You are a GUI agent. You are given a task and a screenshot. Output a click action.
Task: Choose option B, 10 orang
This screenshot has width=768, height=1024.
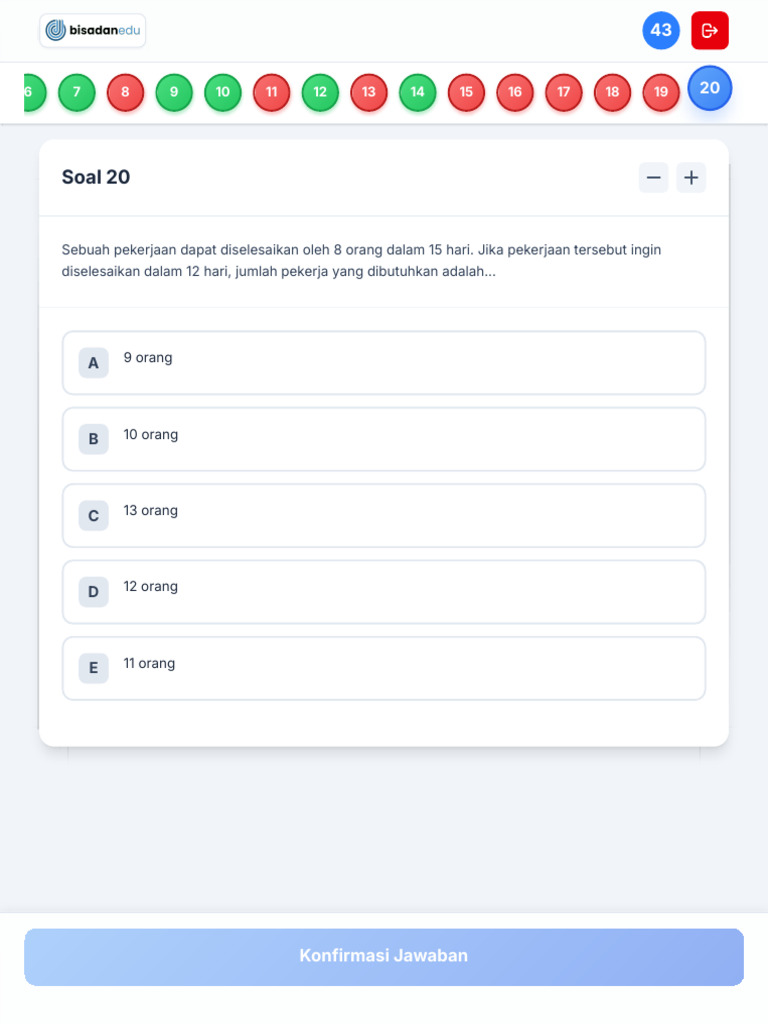click(384, 439)
